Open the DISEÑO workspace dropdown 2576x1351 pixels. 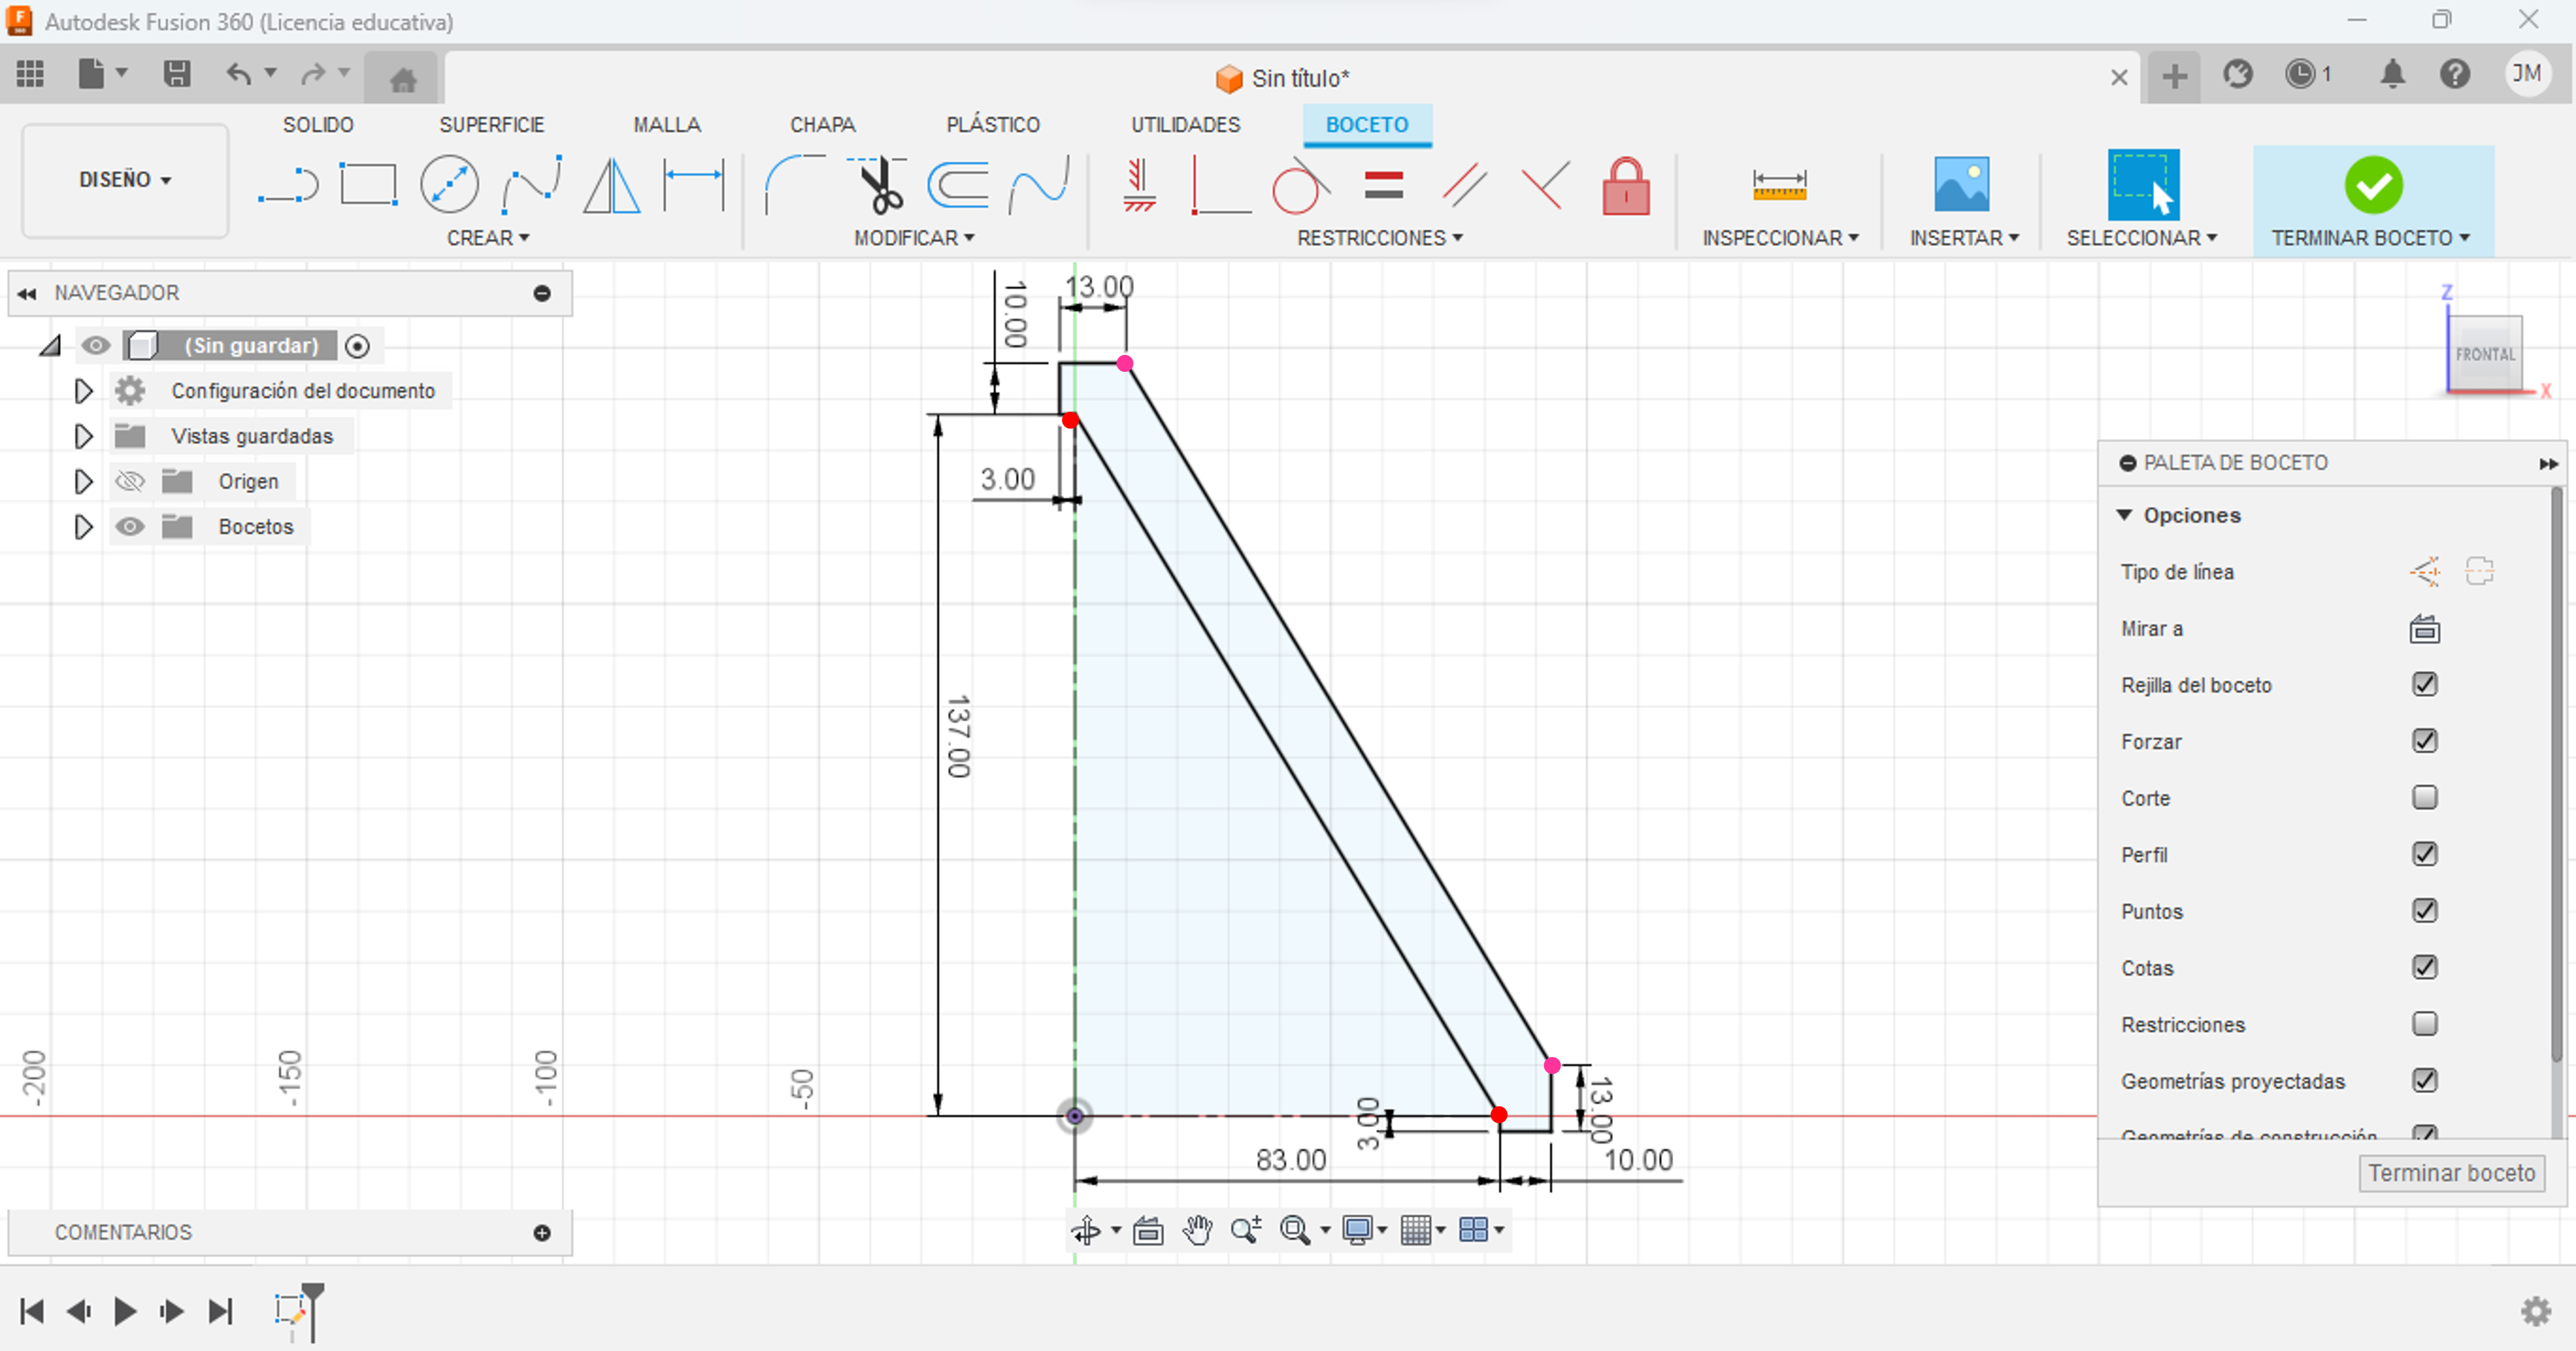(x=125, y=180)
